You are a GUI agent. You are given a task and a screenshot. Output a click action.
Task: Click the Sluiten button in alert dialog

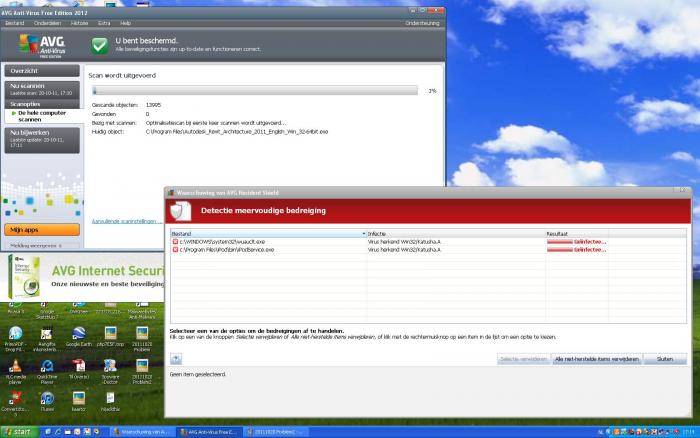click(665, 359)
